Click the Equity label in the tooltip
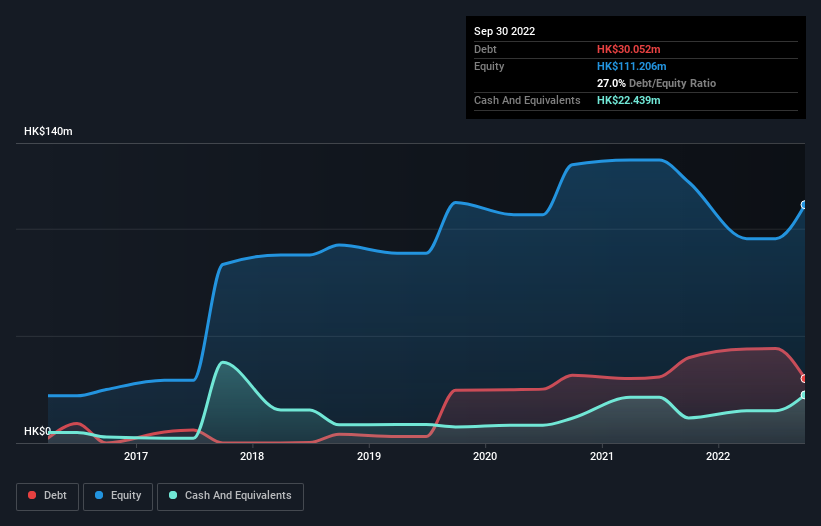Screen dimensions: 821x526 (x=489, y=66)
